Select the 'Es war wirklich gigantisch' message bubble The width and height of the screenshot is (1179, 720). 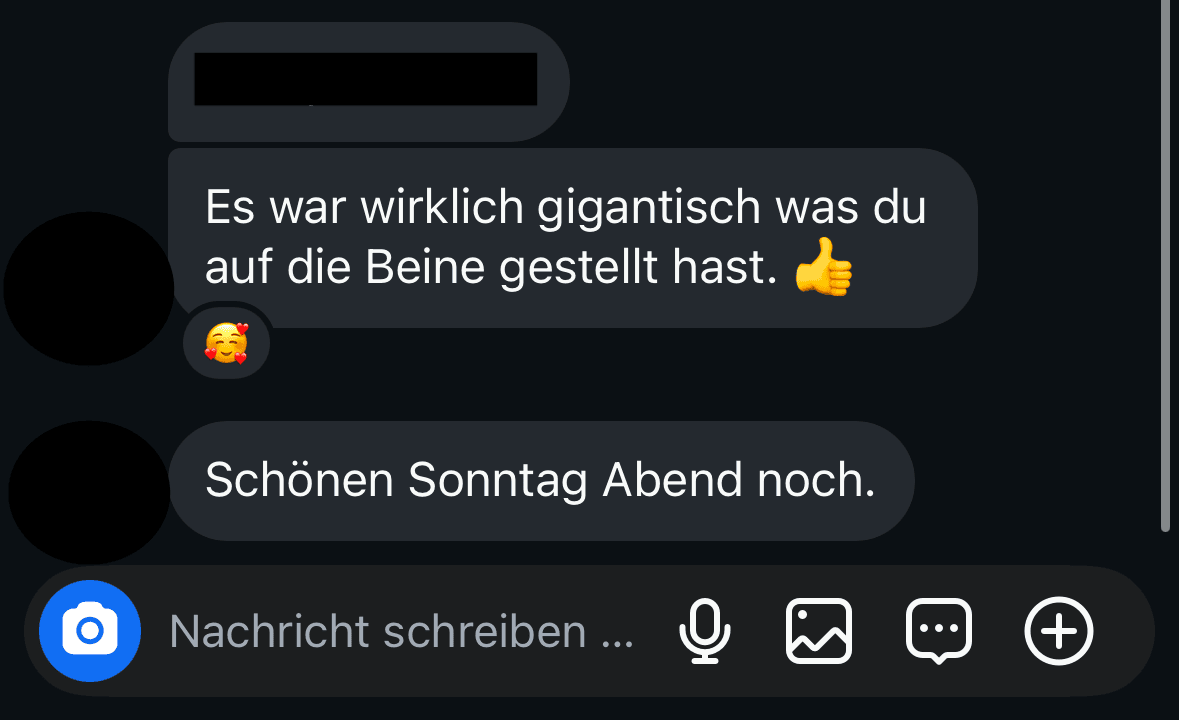click(x=572, y=237)
